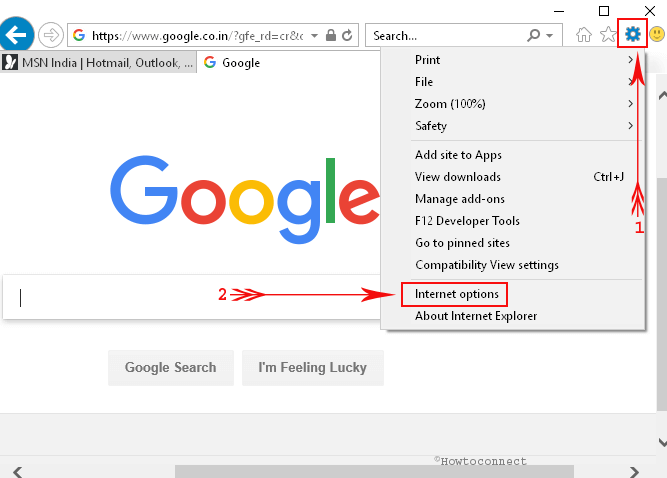The image size is (667, 478).
Task: Switch to the MSN India tab
Action: (98, 63)
